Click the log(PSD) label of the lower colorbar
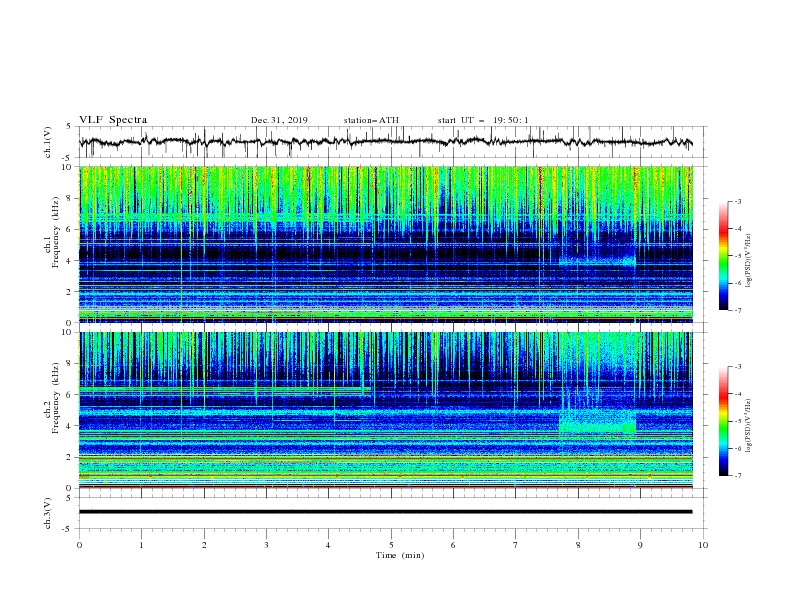792x612 pixels. [x=748, y=426]
